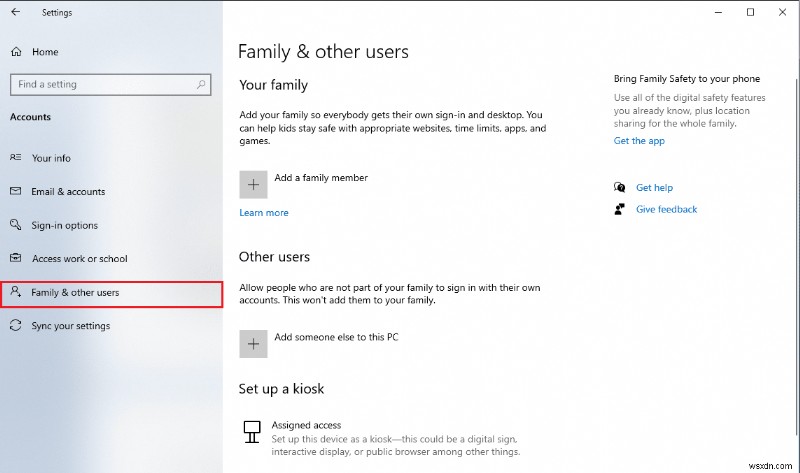The image size is (800, 473).
Task: Maximize the Settings window
Action: click(750, 12)
